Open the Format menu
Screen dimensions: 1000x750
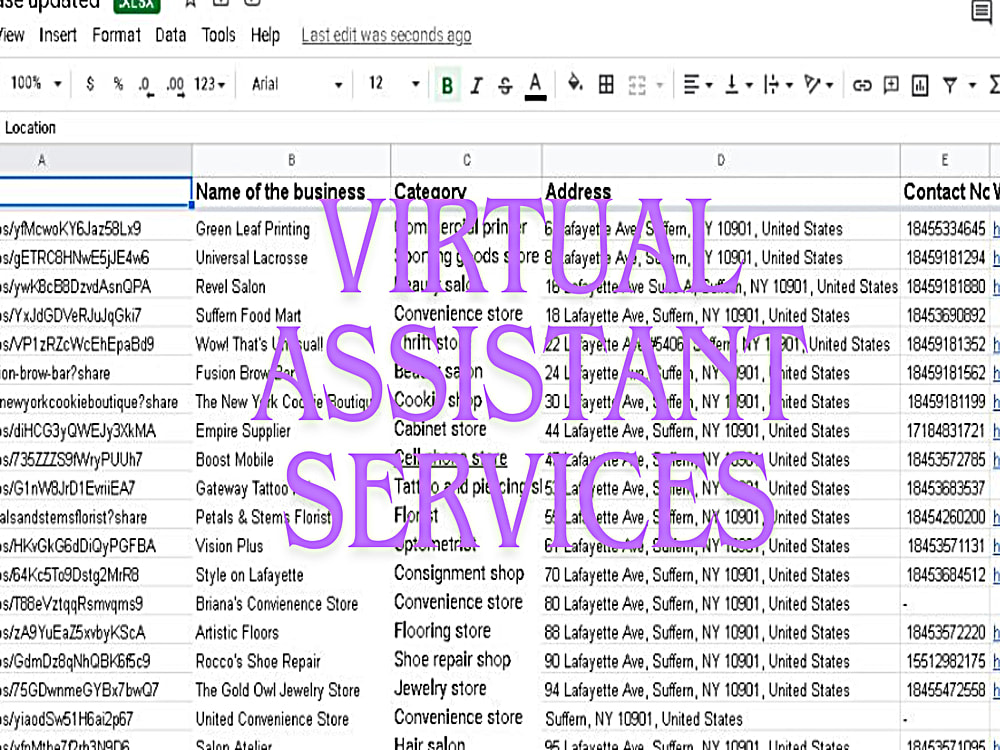(116, 34)
